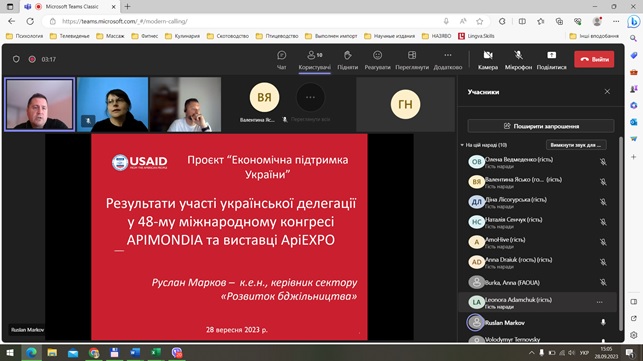Click the ВЯ participant avatar tile
The height and width of the screenshot is (361, 643).
point(264,97)
